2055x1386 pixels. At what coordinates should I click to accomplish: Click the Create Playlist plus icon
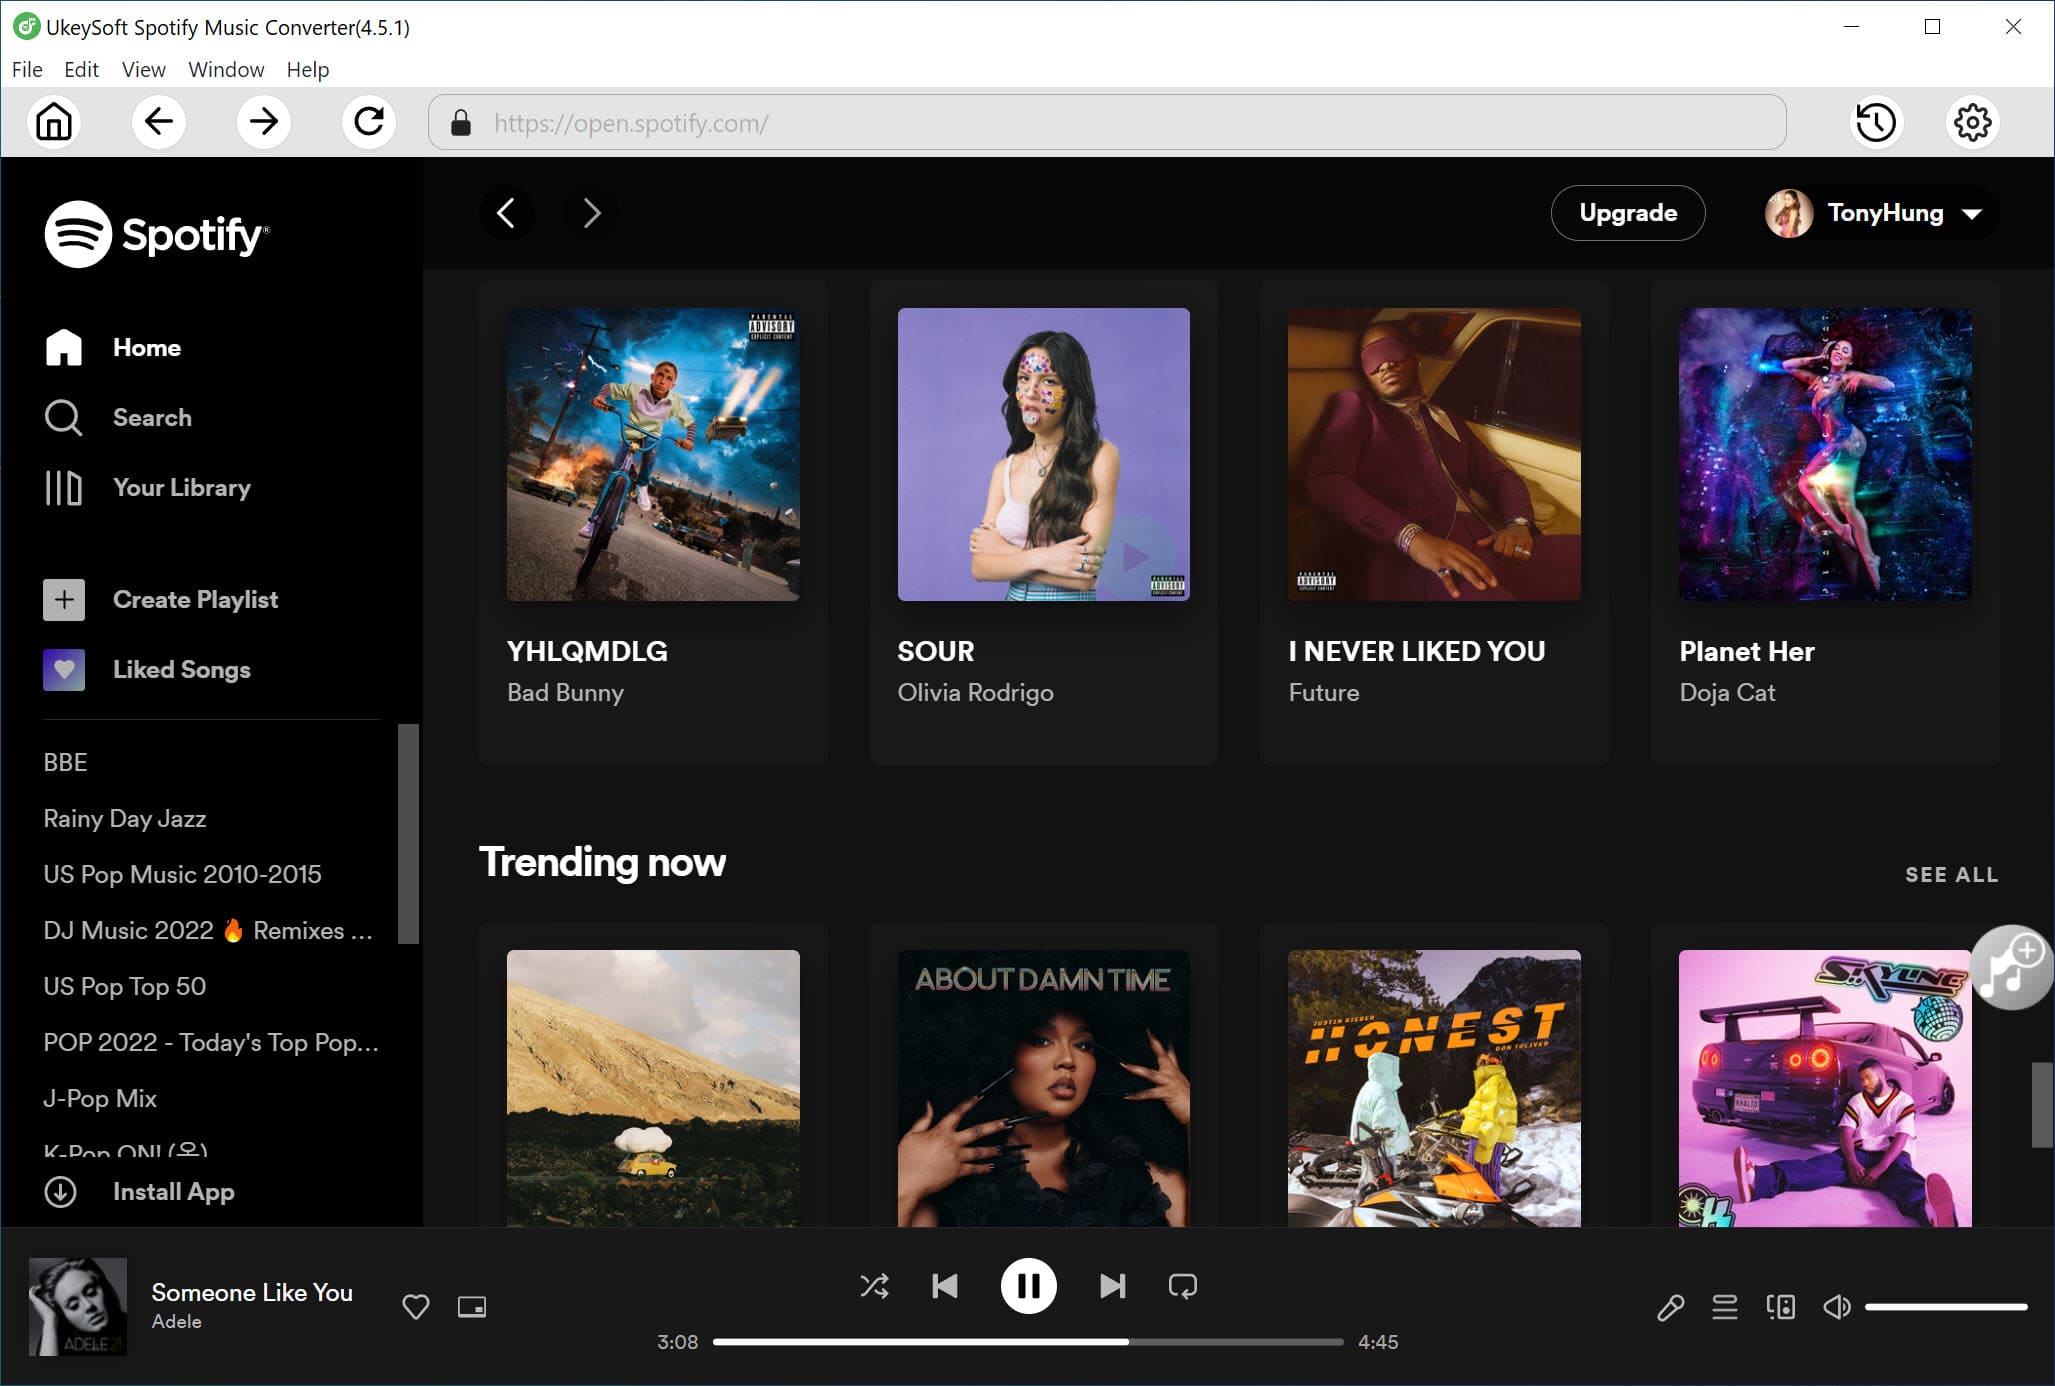[x=64, y=599]
